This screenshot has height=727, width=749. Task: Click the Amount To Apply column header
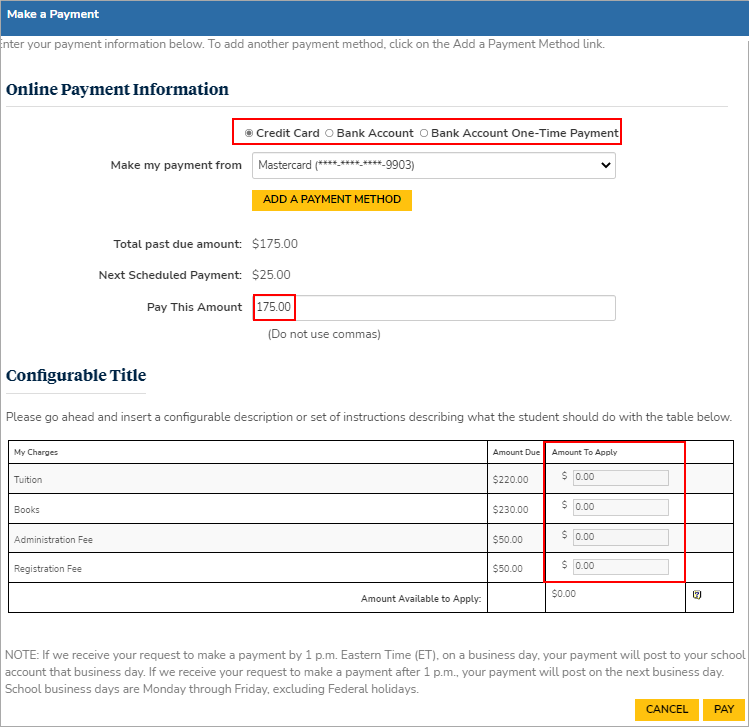pos(584,452)
